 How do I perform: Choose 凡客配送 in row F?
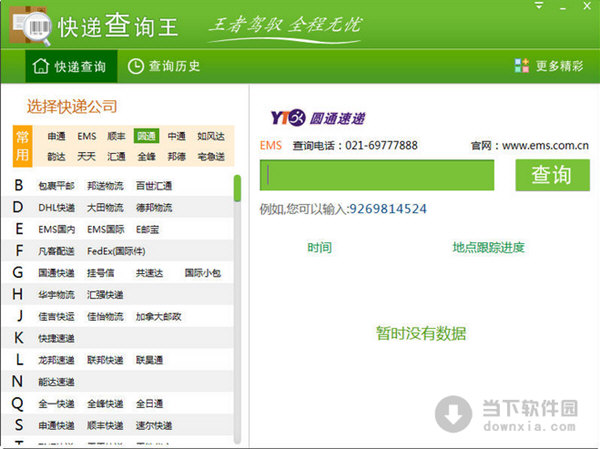click(56, 251)
